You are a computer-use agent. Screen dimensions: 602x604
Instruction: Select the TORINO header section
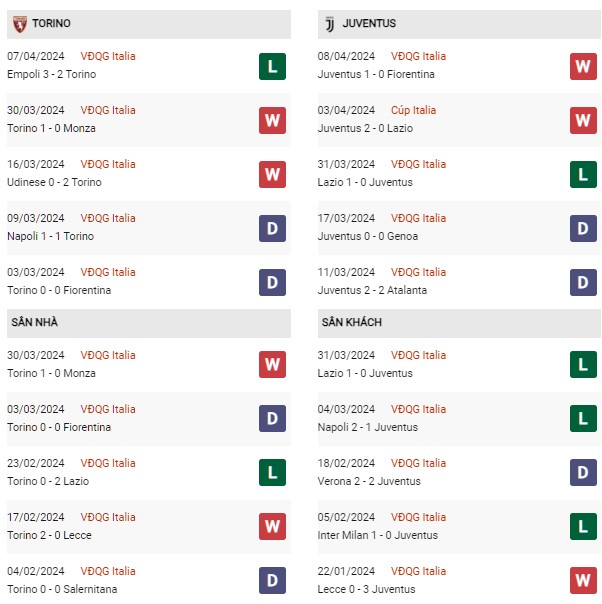[149, 24]
